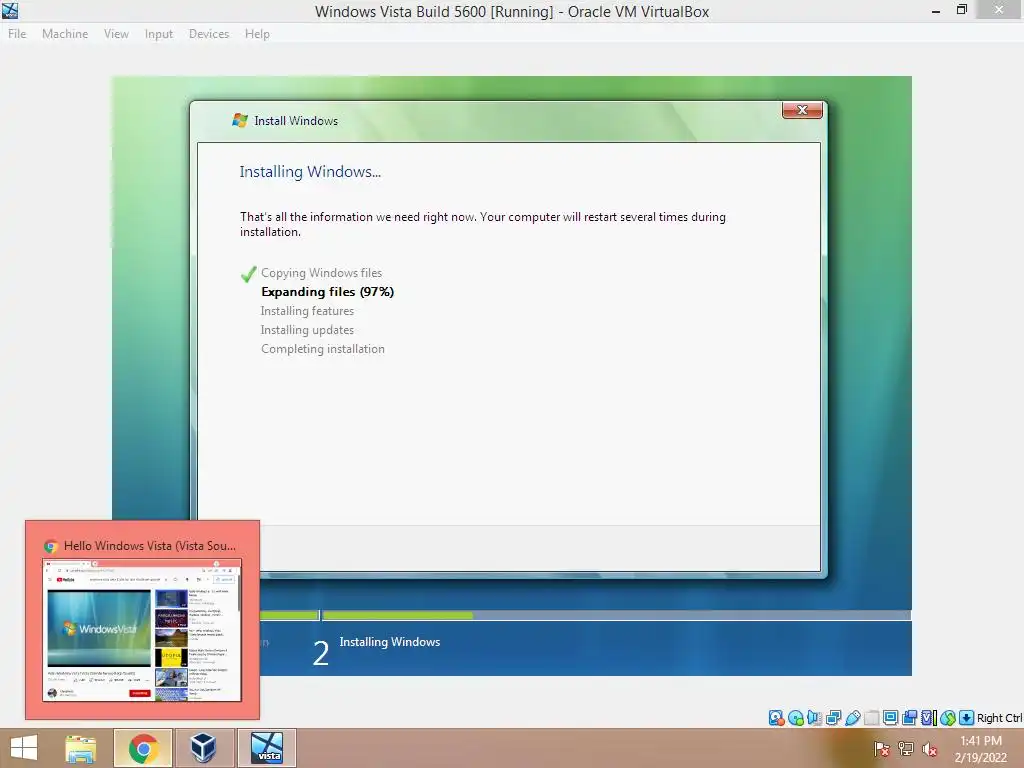Click Chrome icon in the preview popup title
The image size is (1024, 768).
(x=51, y=546)
